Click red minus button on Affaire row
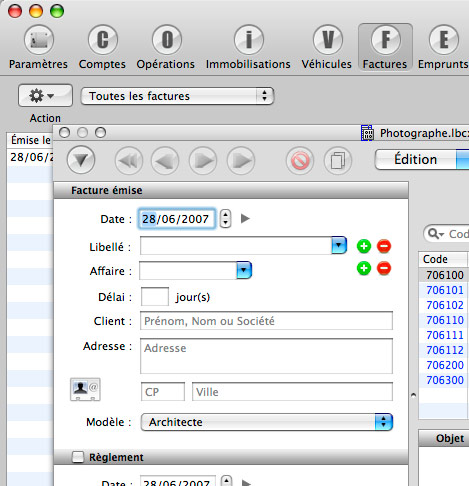The height and width of the screenshot is (486, 469). click(384, 268)
